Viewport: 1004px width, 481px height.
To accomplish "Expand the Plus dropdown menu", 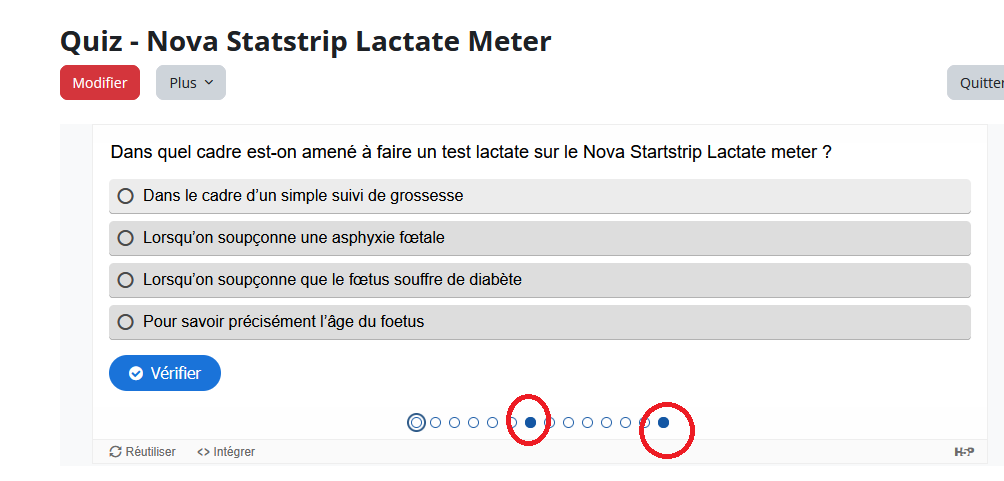I will [x=191, y=83].
